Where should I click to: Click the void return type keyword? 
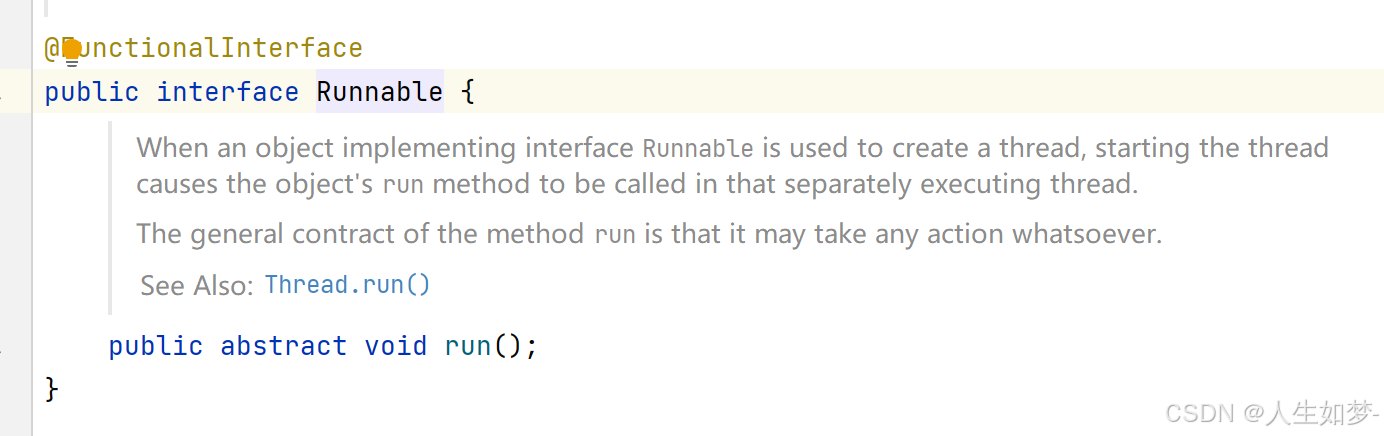pos(396,346)
